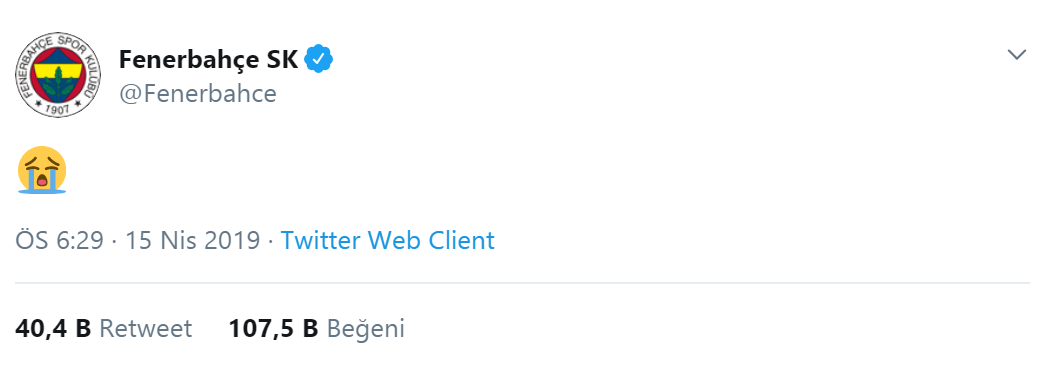
Task: Click the ÖS 6:29 timestamp
Action: coord(59,240)
